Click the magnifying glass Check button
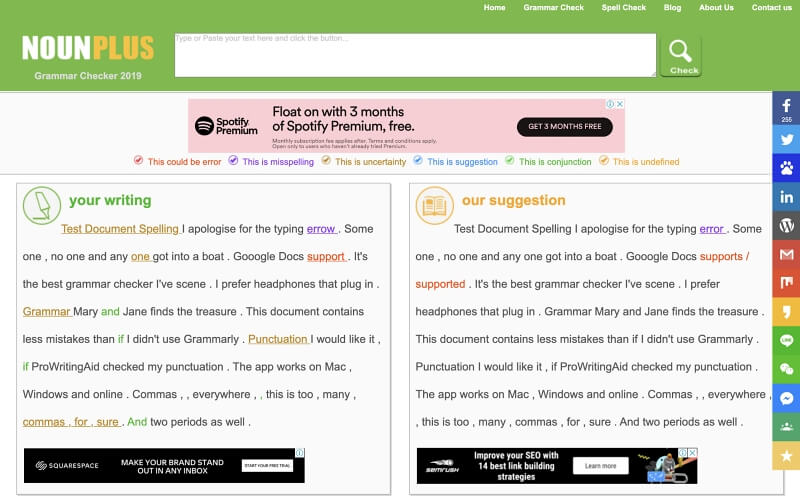 pyautogui.click(x=681, y=56)
